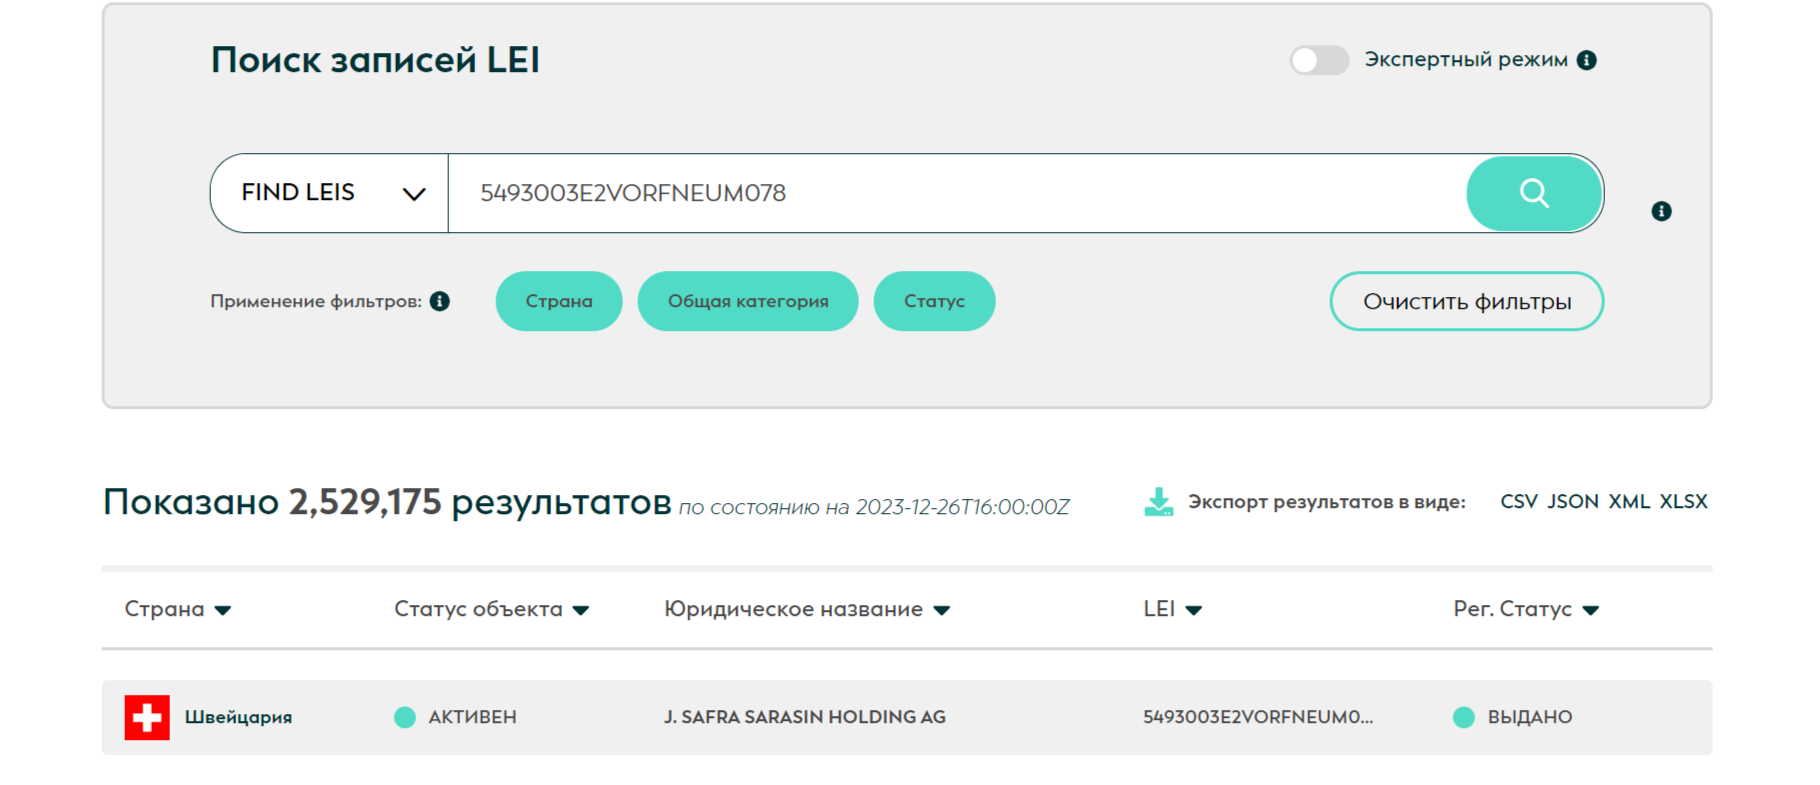Export results as XLSX
1820x785 pixels.
point(1684,501)
